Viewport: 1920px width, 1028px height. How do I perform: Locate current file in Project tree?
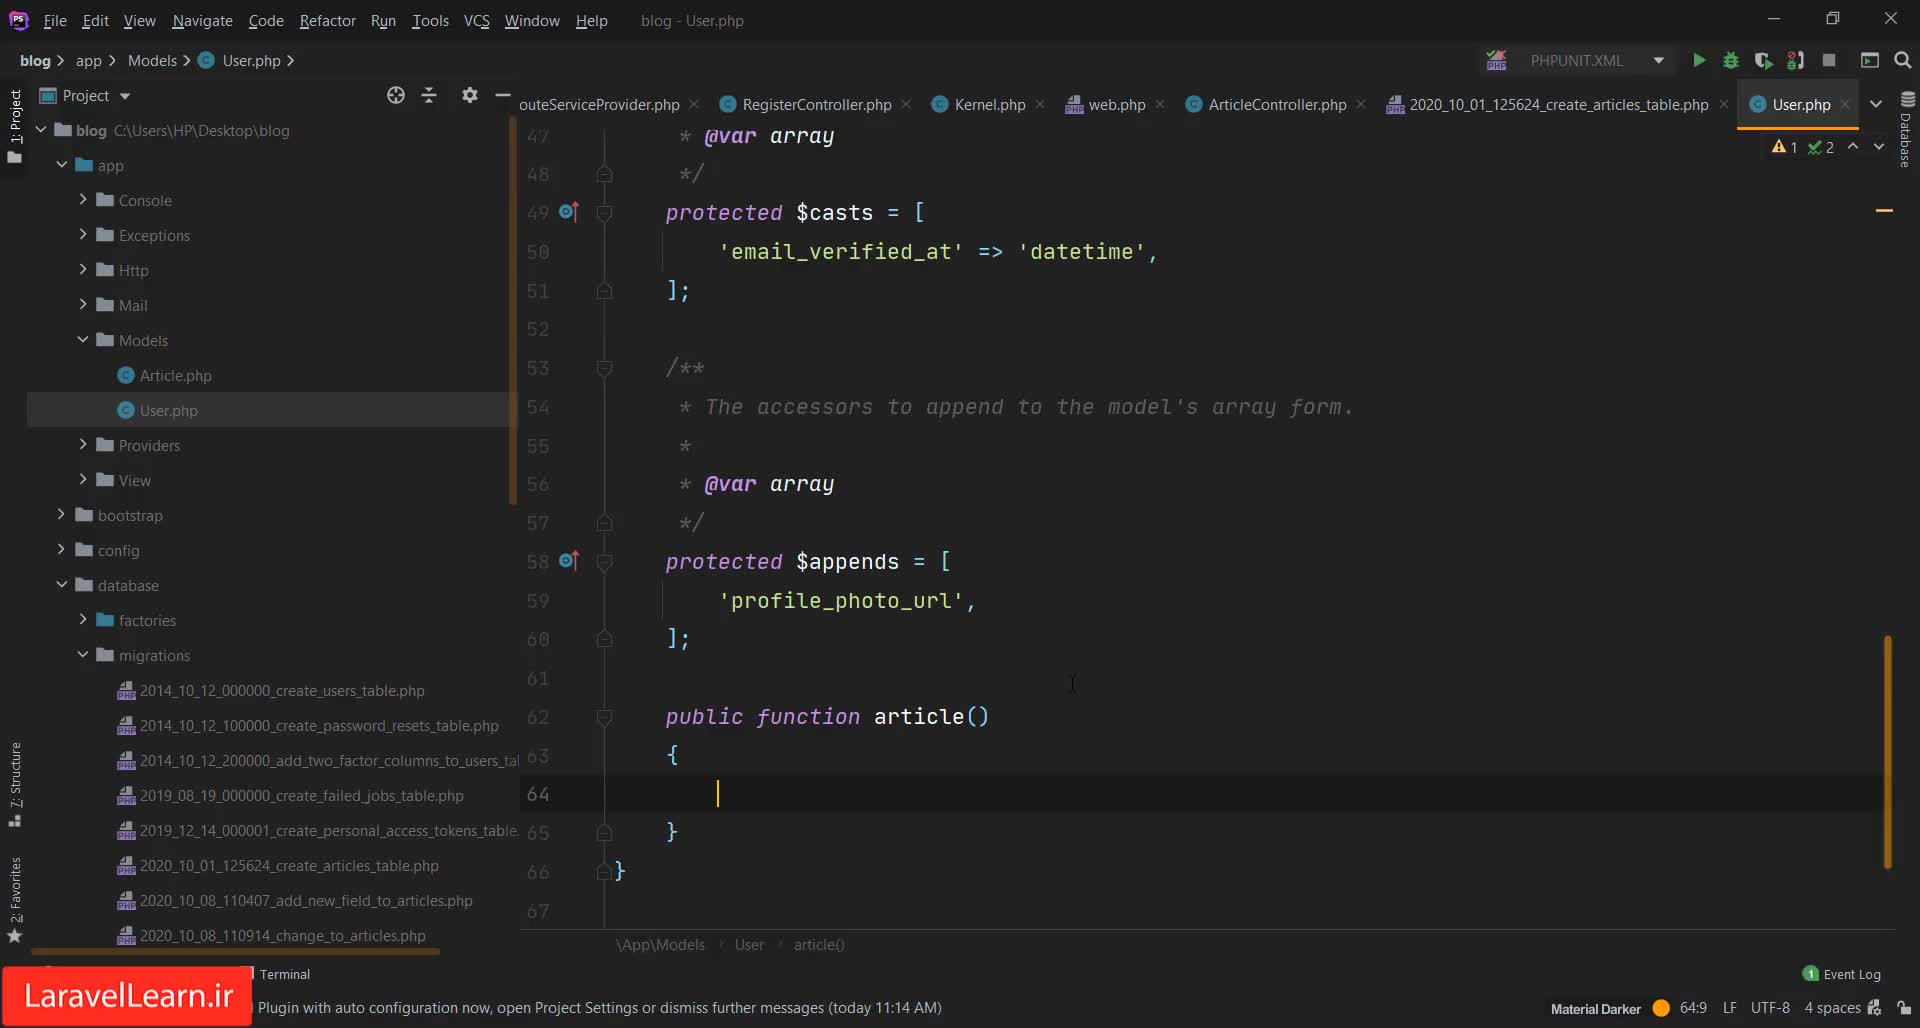396,96
